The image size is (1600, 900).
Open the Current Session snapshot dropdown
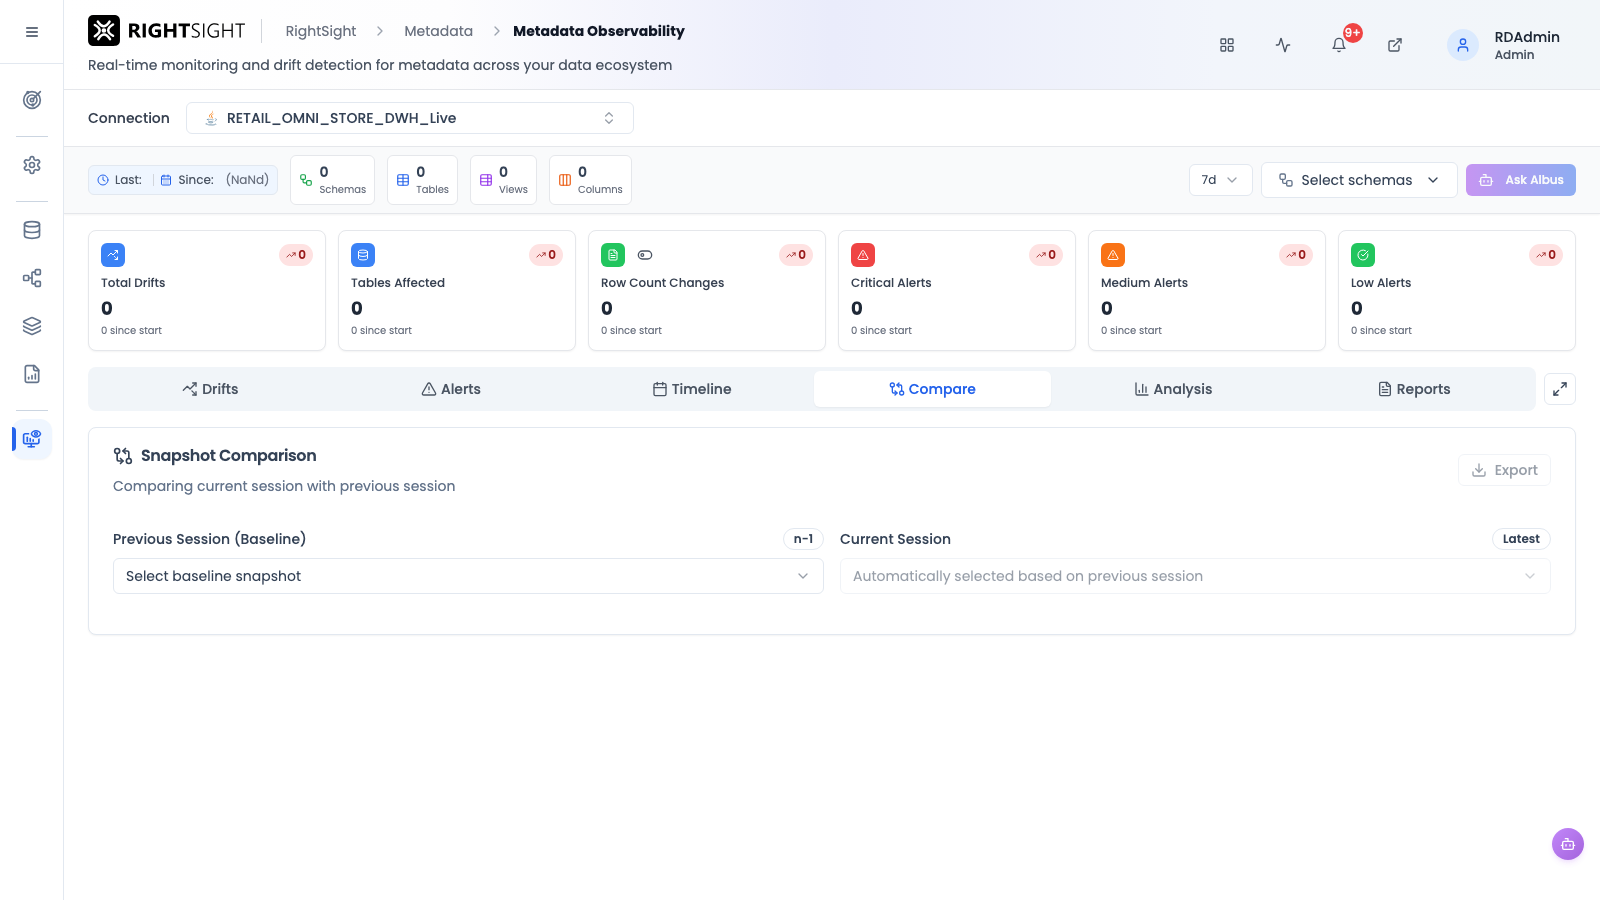click(1195, 576)
